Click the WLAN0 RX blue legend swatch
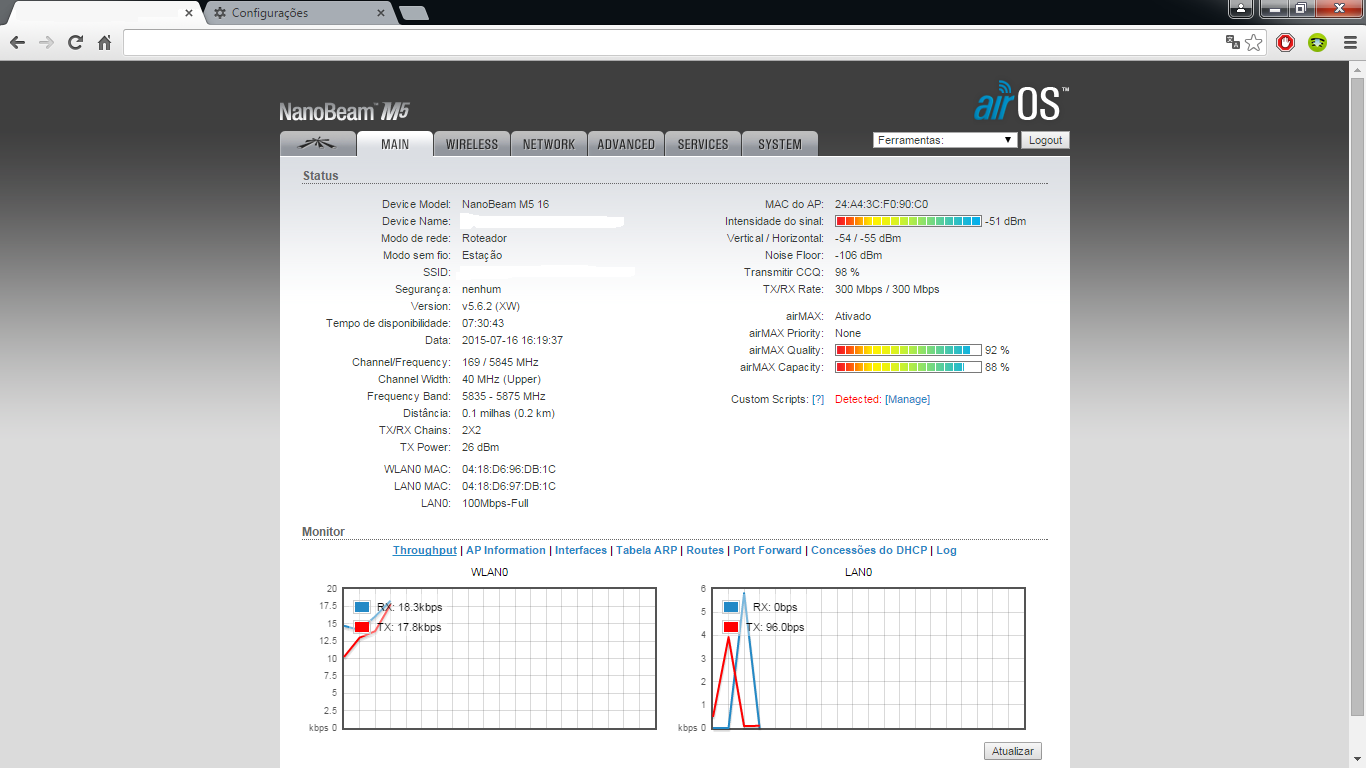1366x768 pixels. coord(362,607)
